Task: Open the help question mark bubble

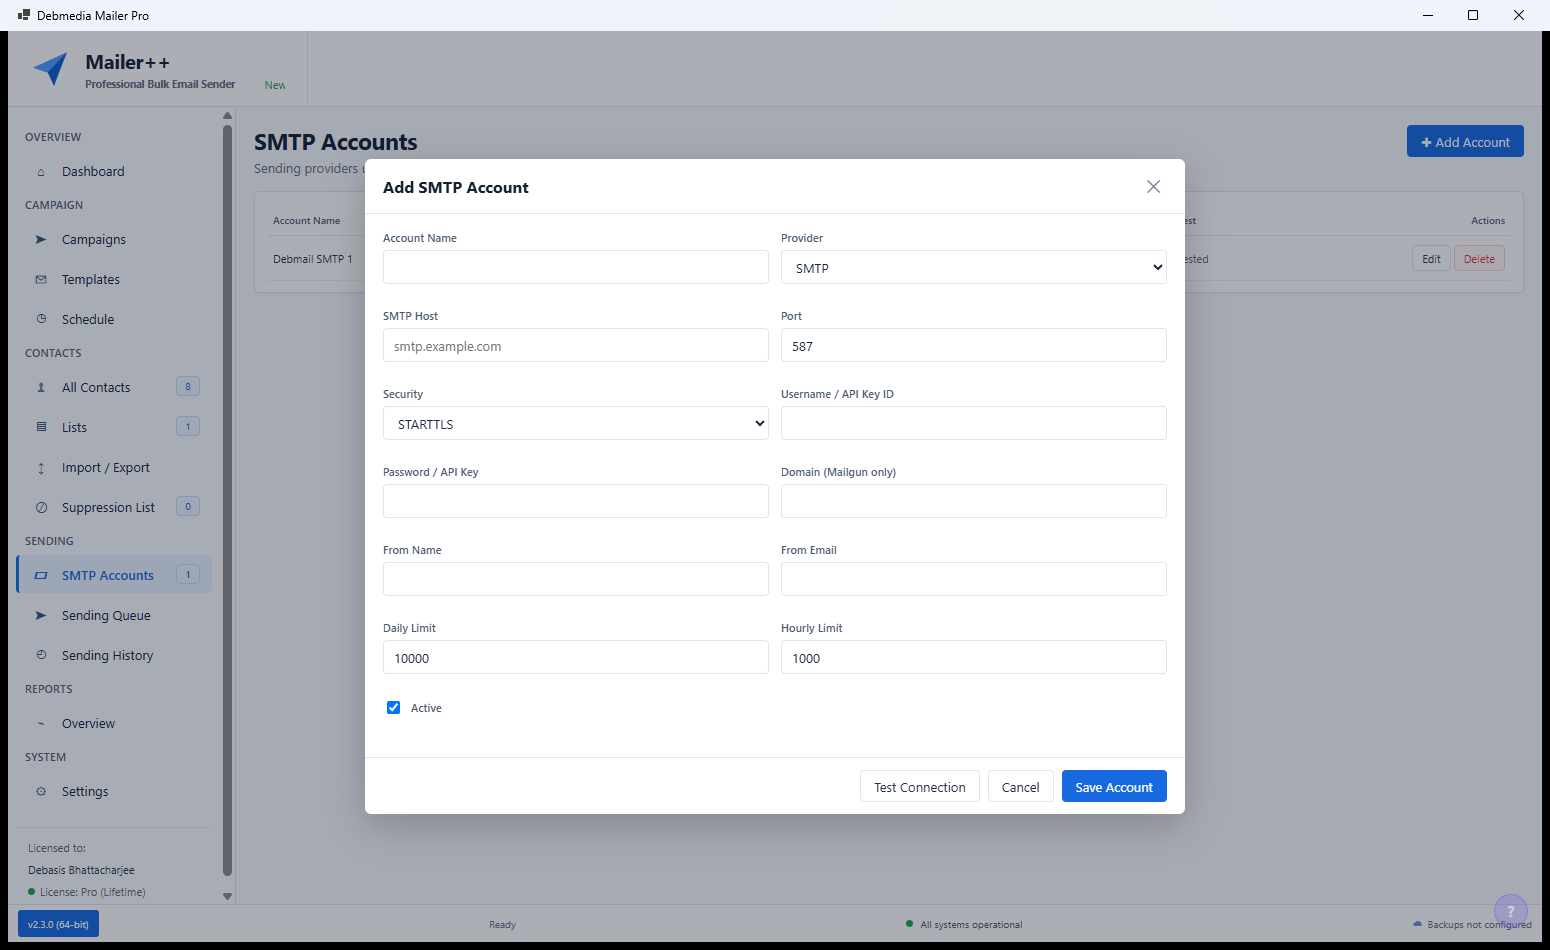Action: point(1510,911)
